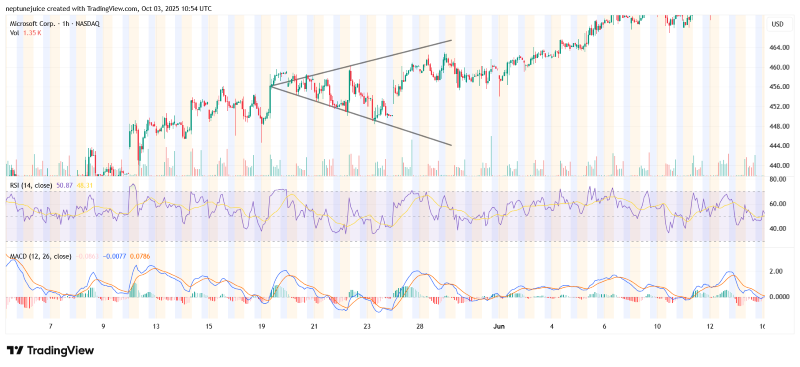Click date 28 on time axis
The image size is (800, 367).
(x=419, y=327)
